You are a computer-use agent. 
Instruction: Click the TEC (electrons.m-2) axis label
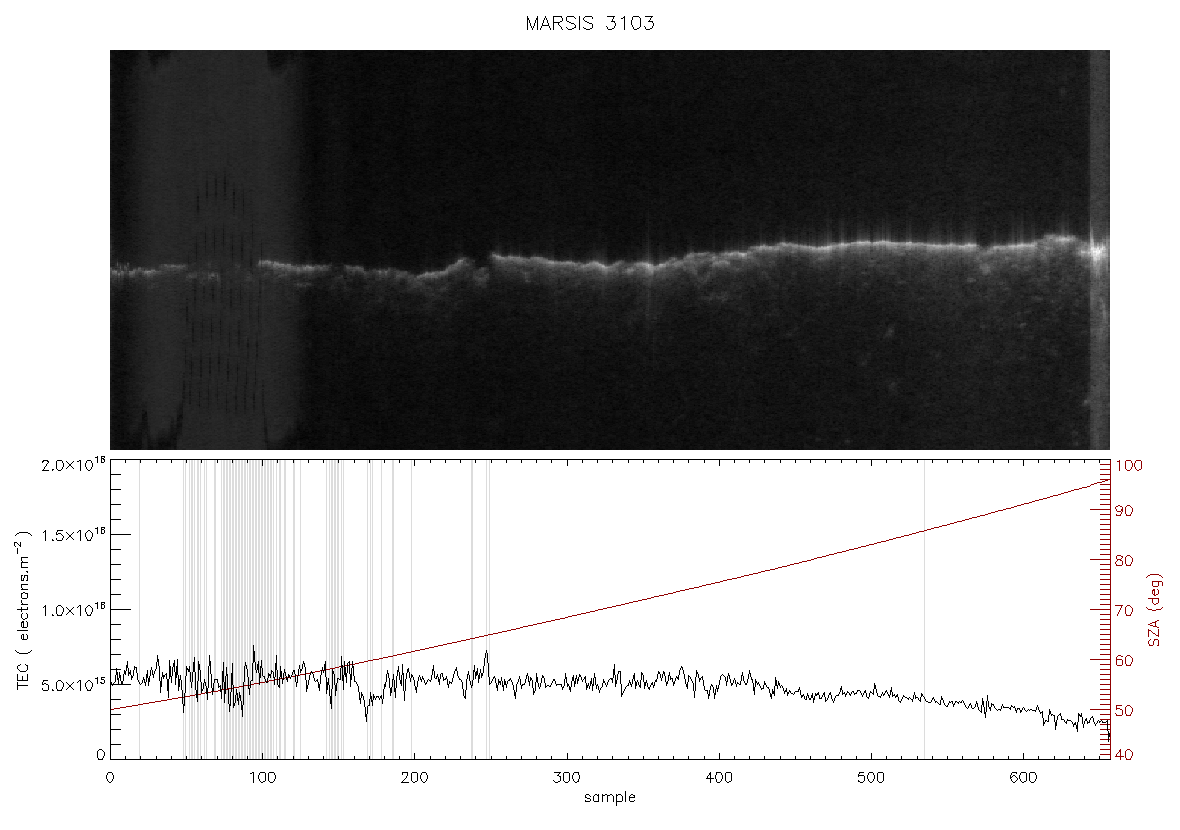point(23,610)
